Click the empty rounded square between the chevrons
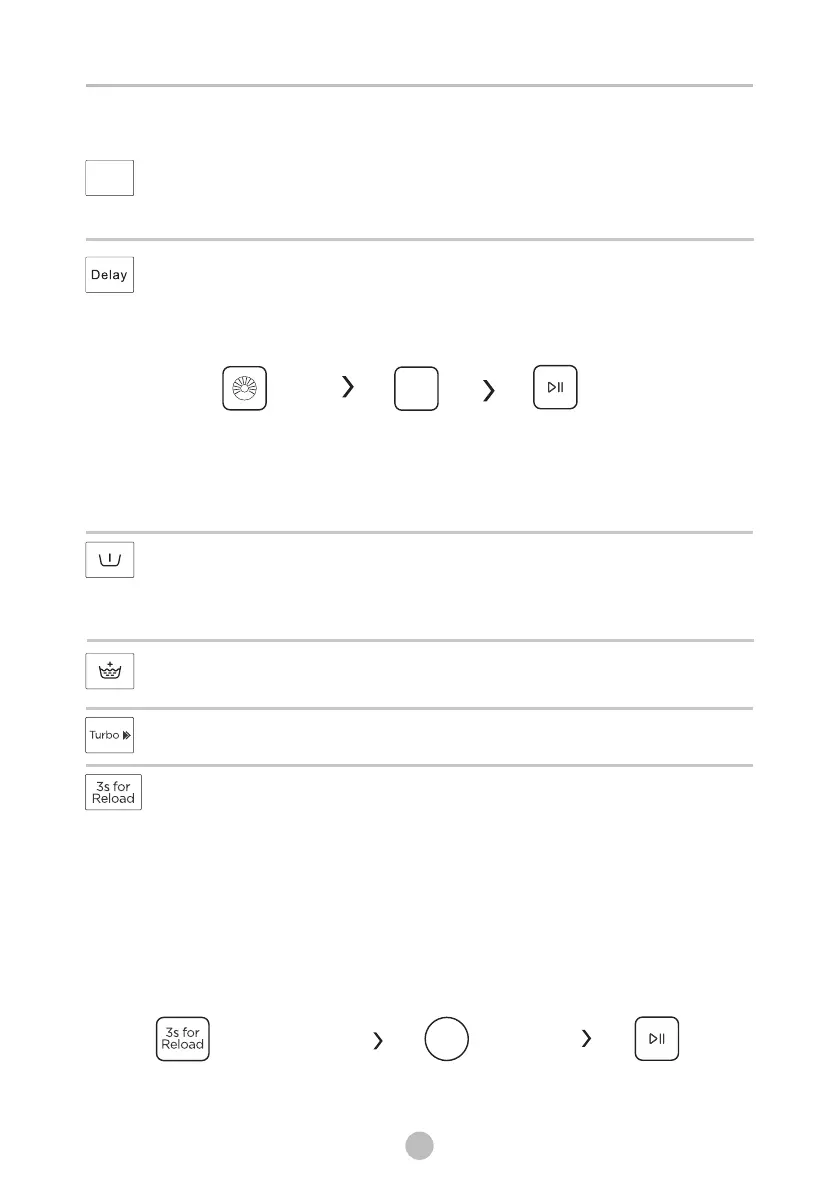Image resolution: width=839 pixels, height=1191 pixels. pyautogui.click(x=416, y=389)
